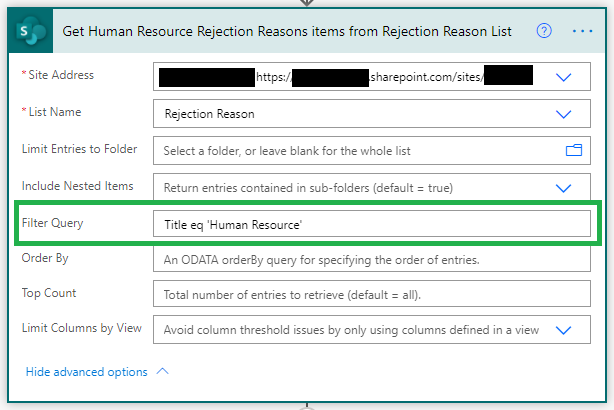Open the help question mark icon
Viewport: 614px width, 410px height.
[544, 31]
